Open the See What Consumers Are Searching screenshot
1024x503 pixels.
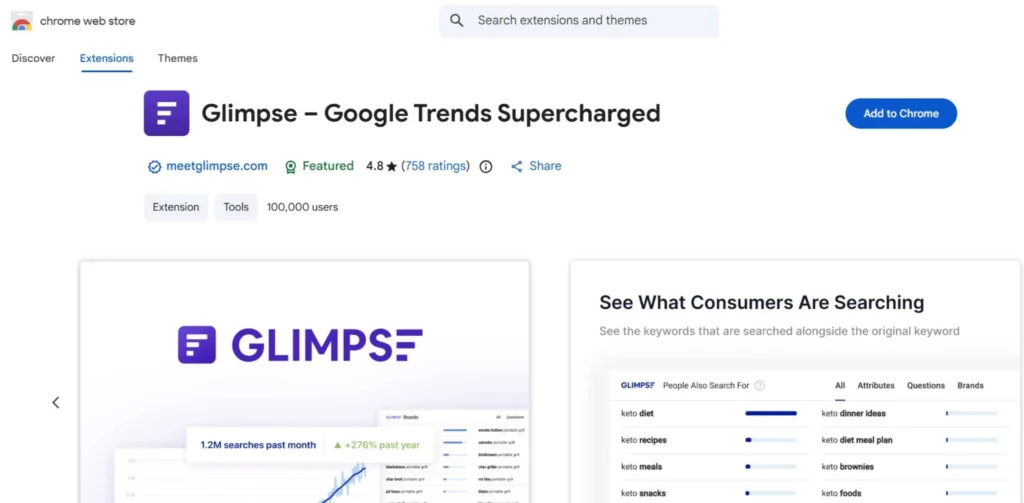795,382
